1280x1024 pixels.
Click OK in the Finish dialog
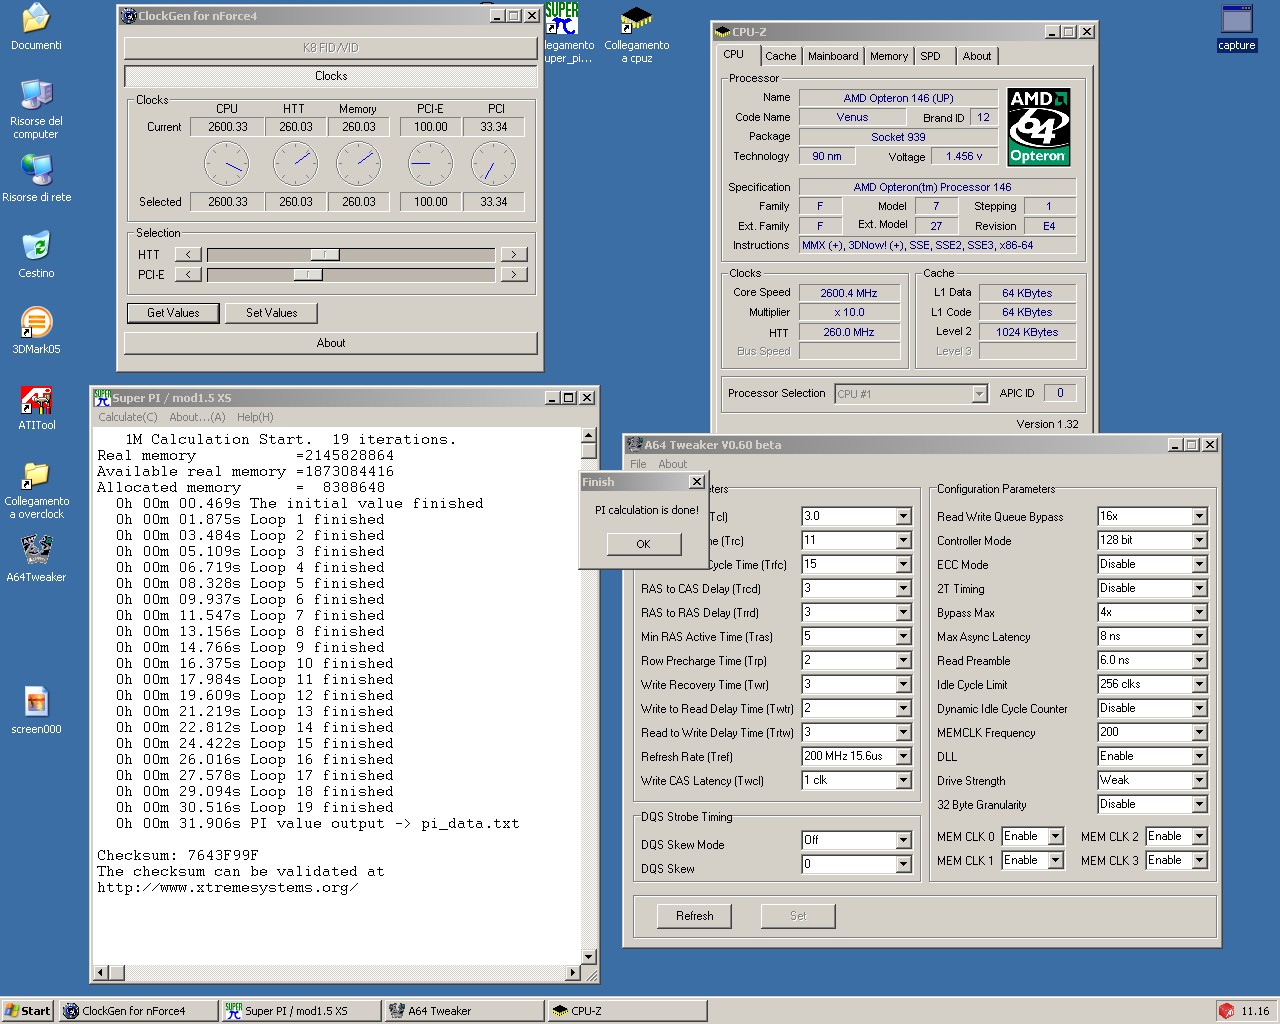click(x=643, y=544)
